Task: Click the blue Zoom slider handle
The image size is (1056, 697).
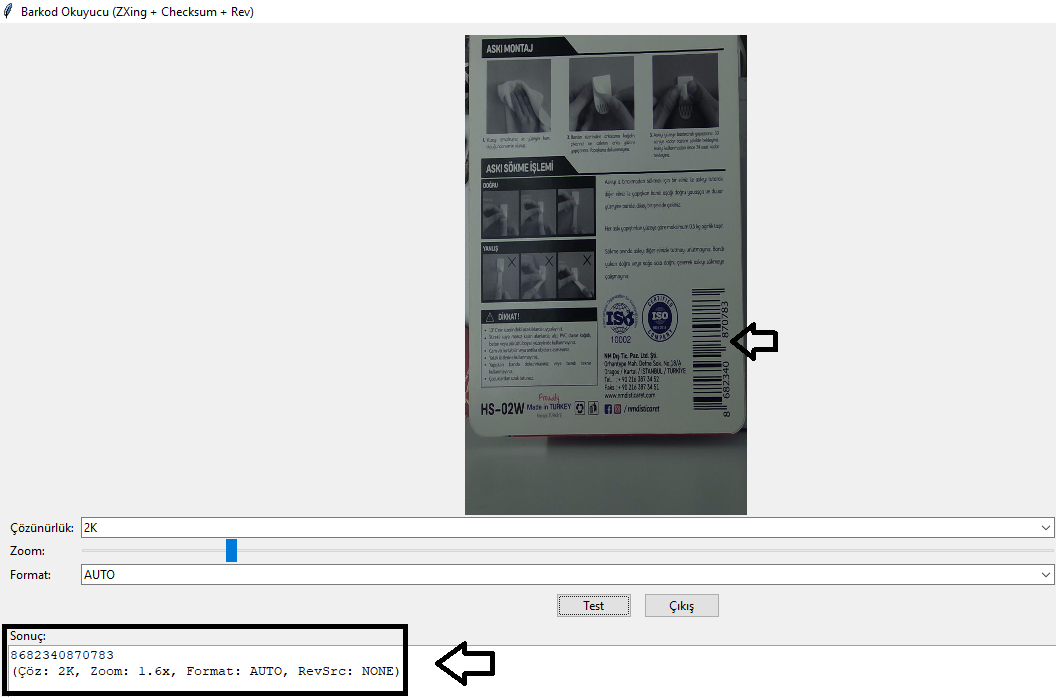Action: point(231,550)
